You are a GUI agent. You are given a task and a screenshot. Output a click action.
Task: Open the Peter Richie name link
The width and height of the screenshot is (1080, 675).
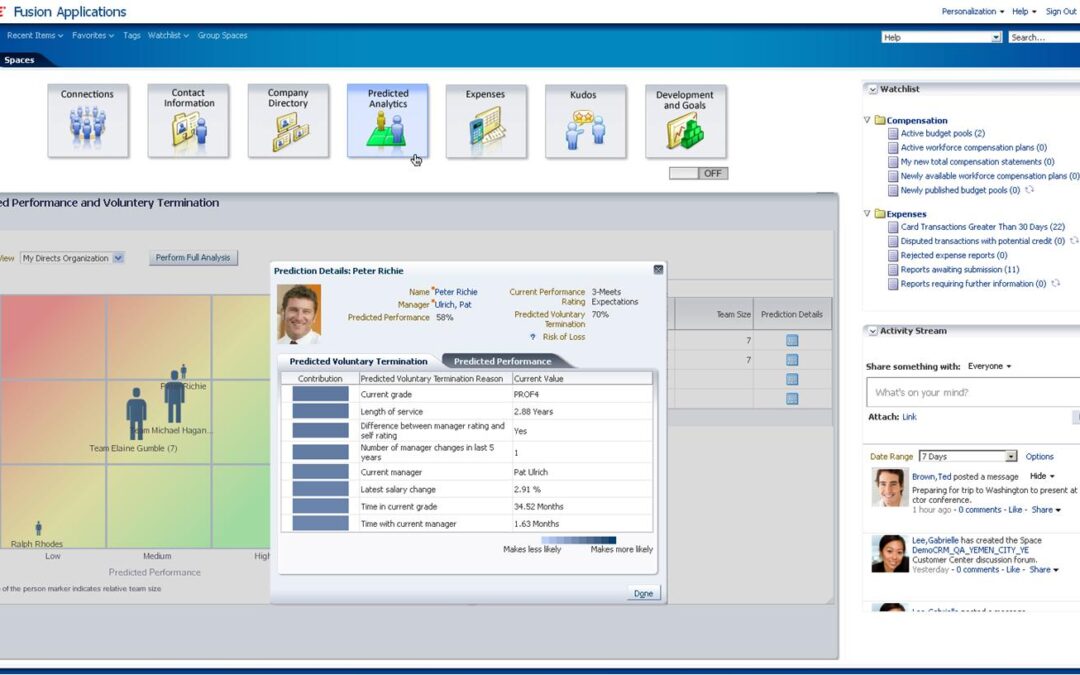[456, 292]
